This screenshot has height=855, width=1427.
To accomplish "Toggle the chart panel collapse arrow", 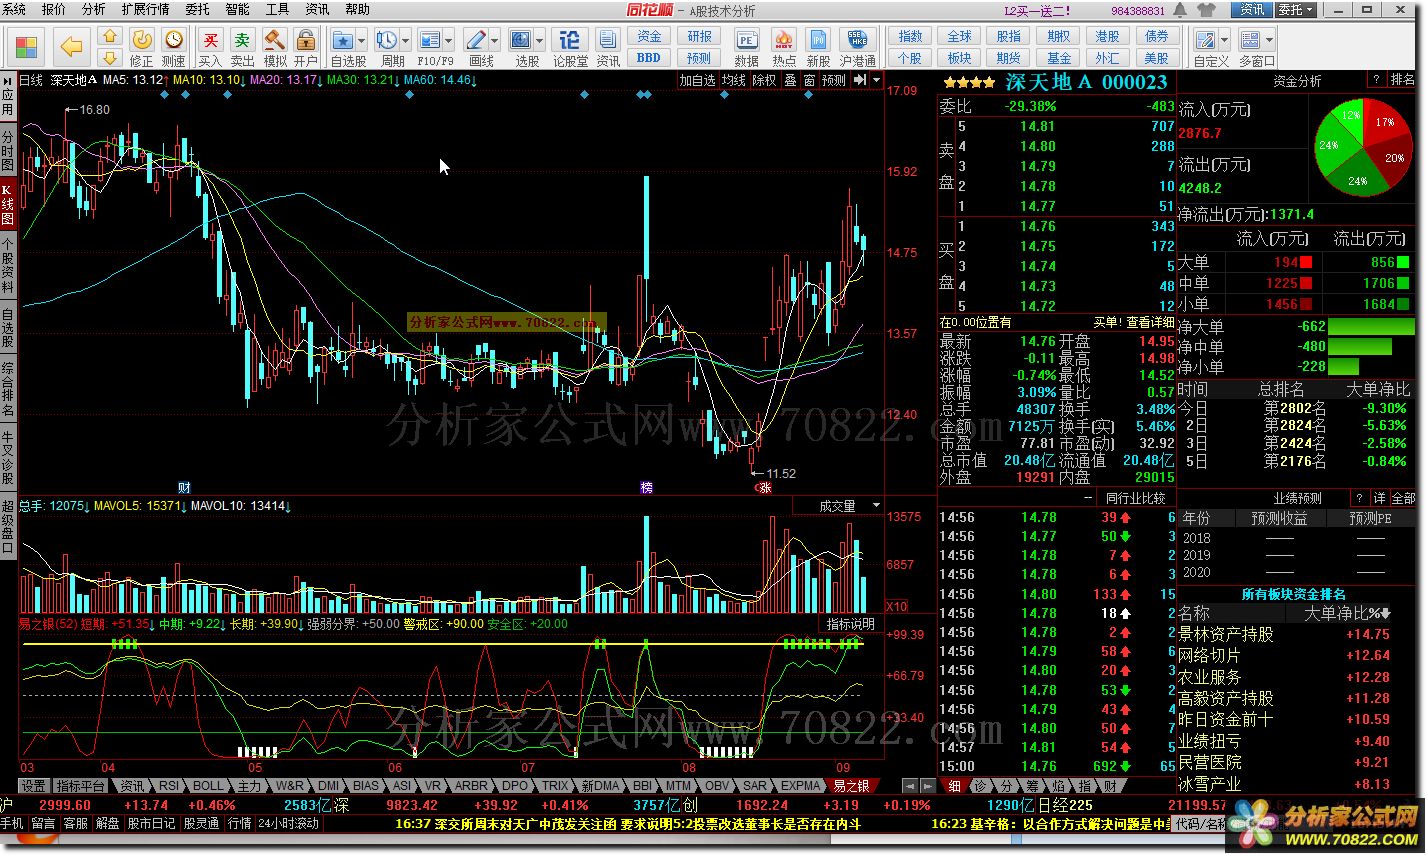I will (x=860, y=80).
